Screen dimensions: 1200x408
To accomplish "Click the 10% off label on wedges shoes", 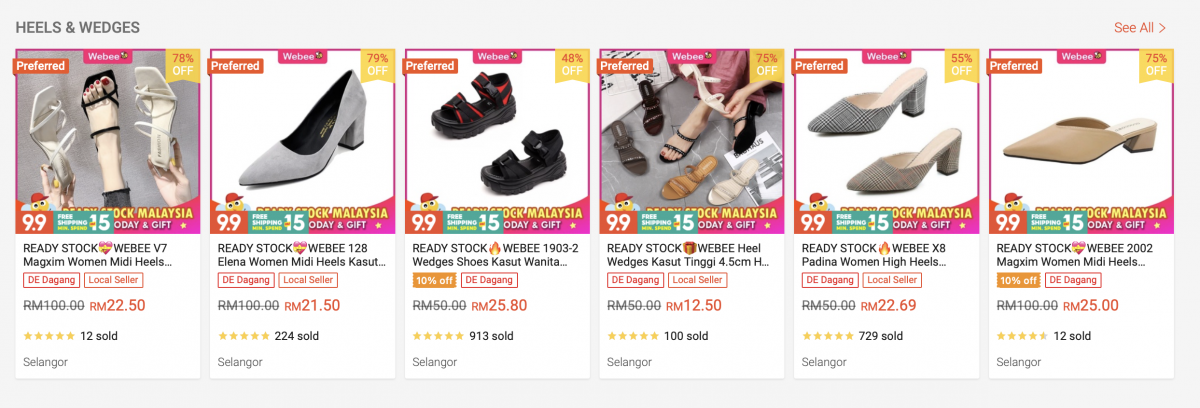I will (434, 281).
